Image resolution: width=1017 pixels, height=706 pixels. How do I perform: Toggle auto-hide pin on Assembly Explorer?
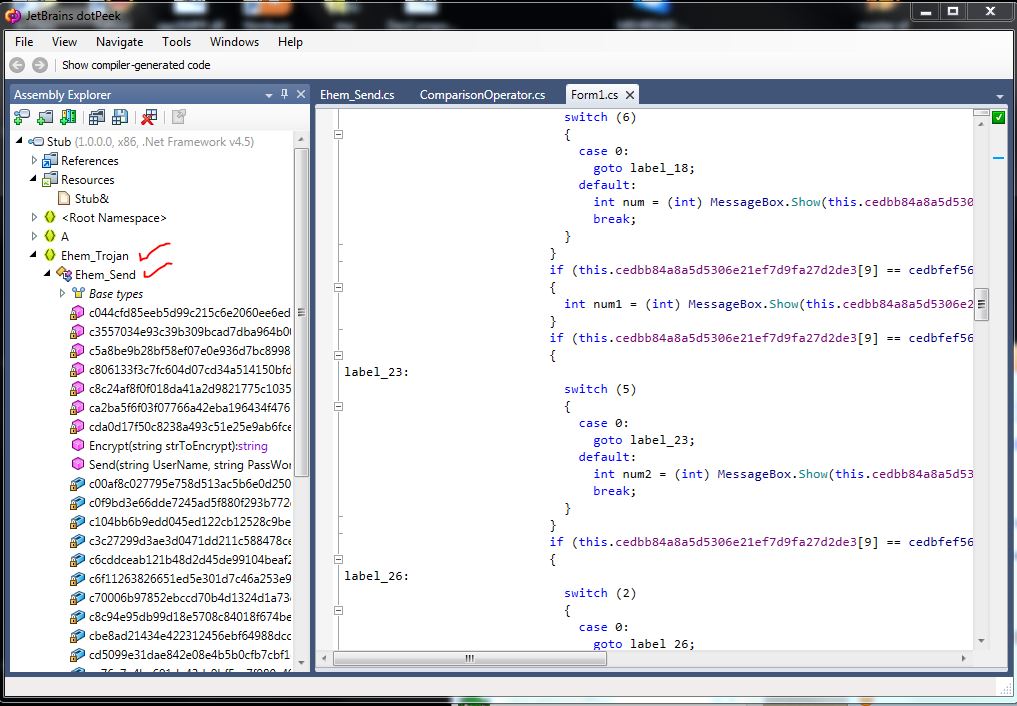click(x=284, y=95)
